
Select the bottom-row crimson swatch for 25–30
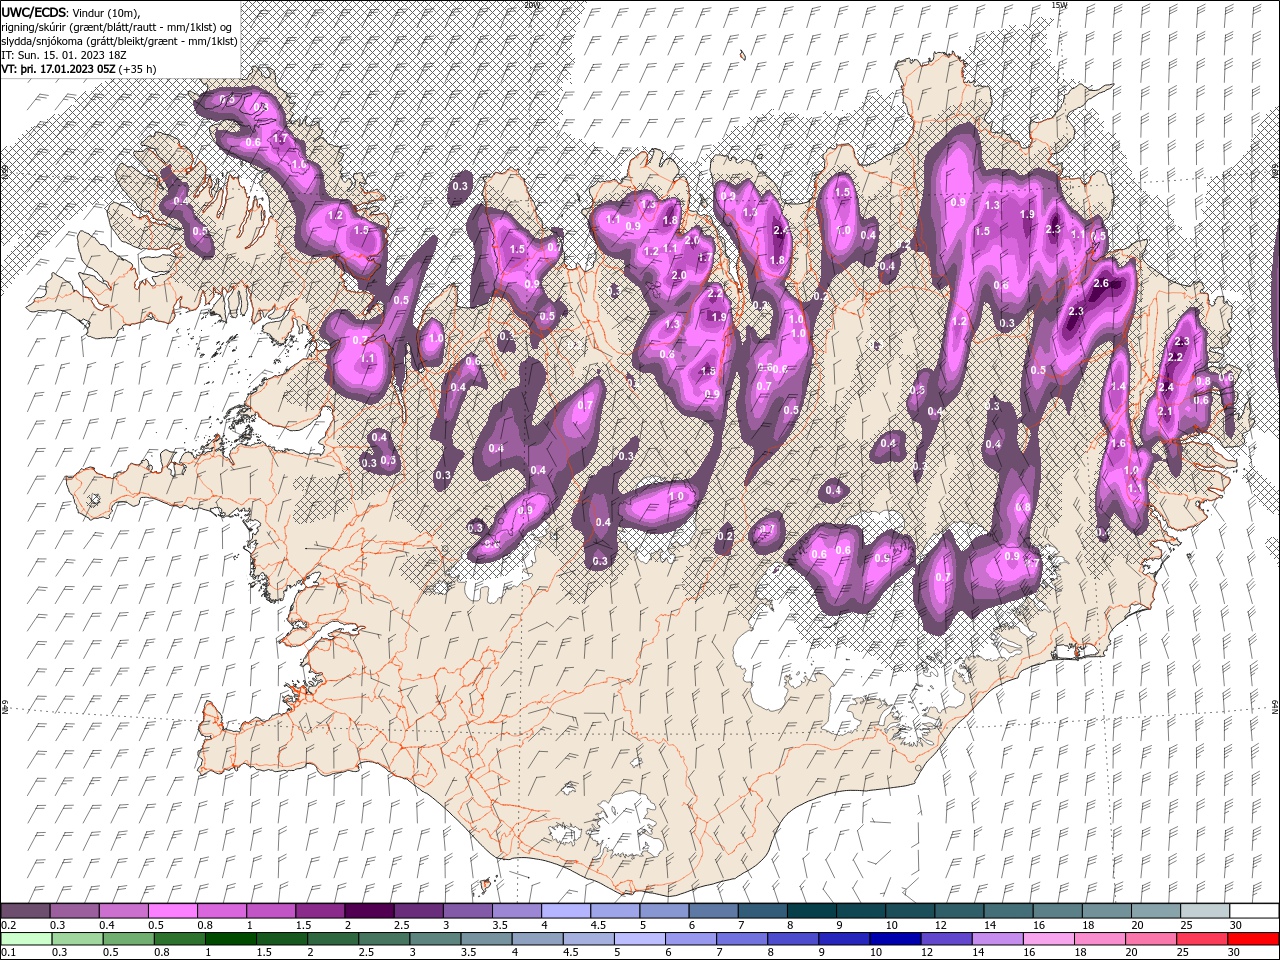(x=1203, y=939)
